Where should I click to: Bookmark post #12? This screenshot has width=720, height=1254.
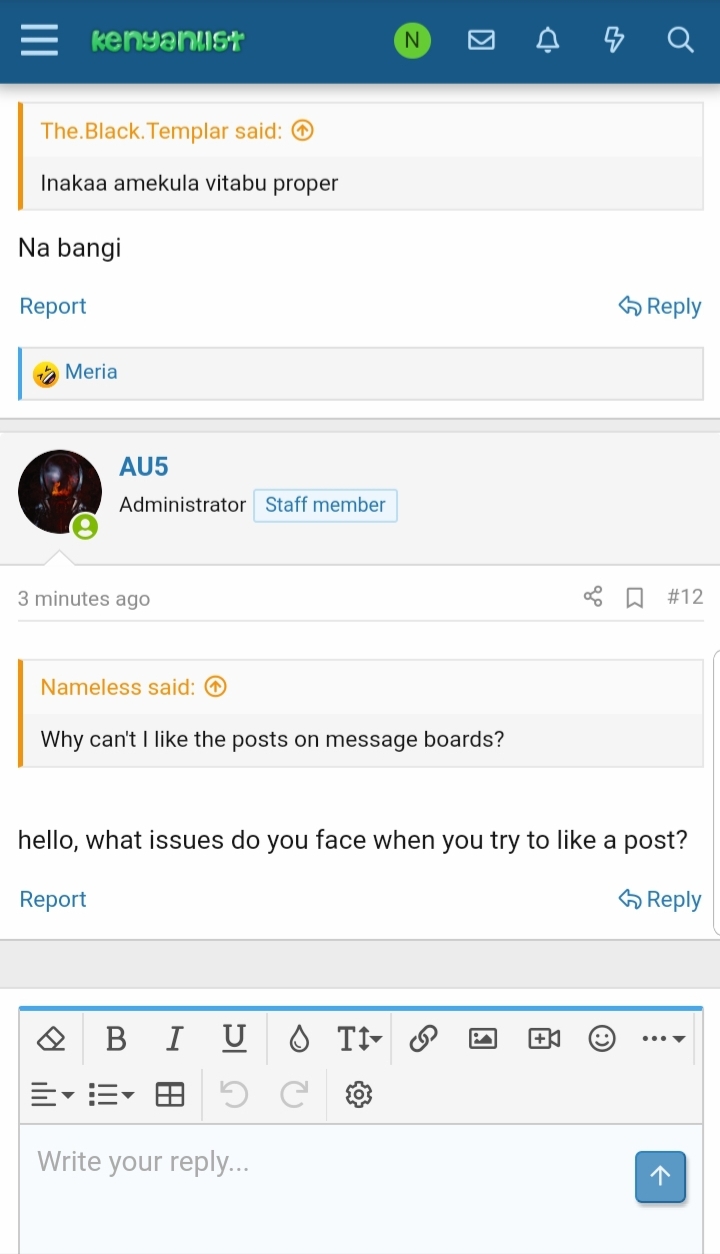click(634, 597)
